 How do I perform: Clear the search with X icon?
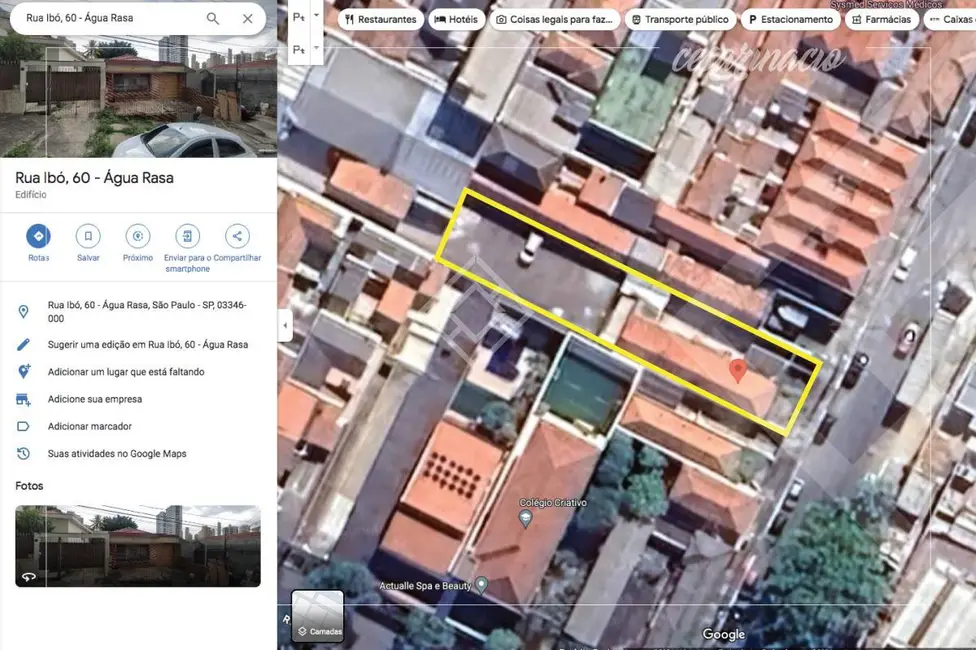248,18
